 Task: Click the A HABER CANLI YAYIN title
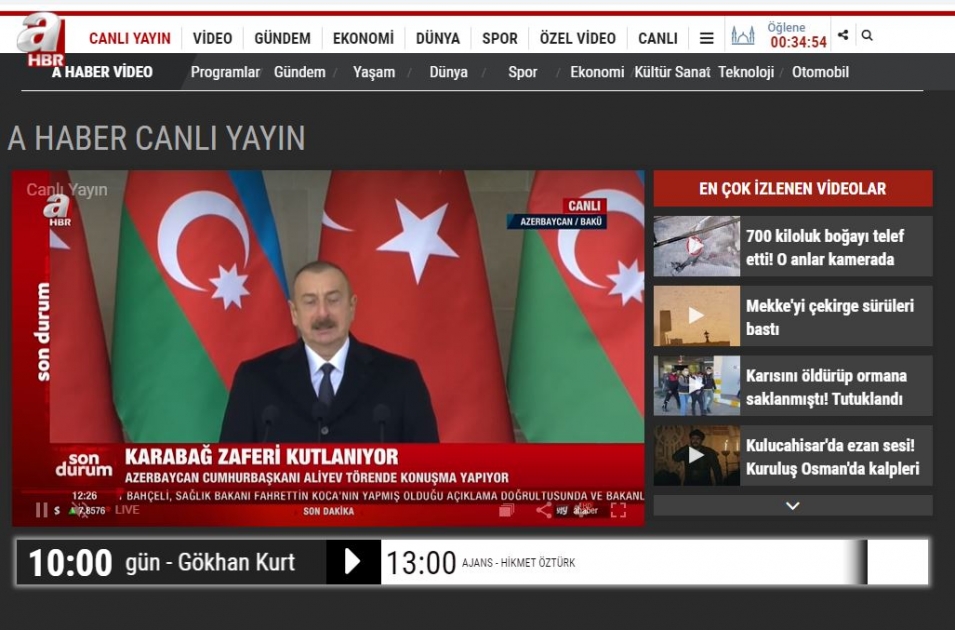tap(156, 138)
